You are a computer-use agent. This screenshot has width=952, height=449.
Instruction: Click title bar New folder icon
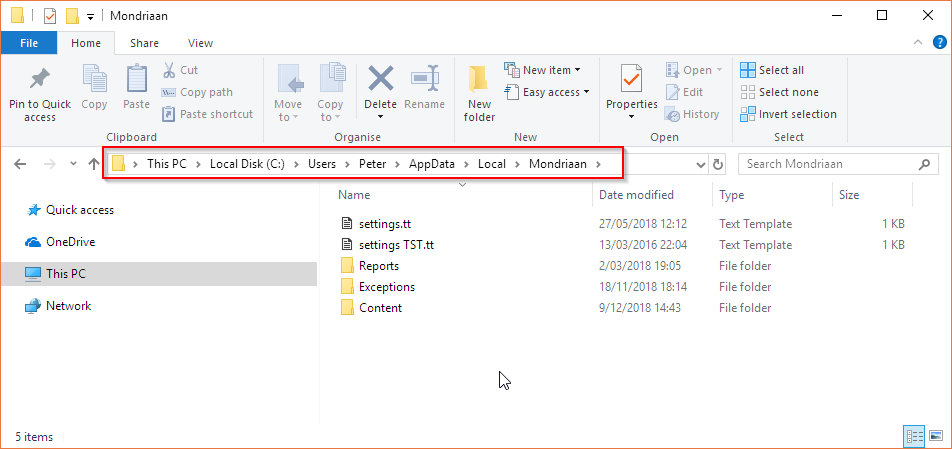click(72, 16)
